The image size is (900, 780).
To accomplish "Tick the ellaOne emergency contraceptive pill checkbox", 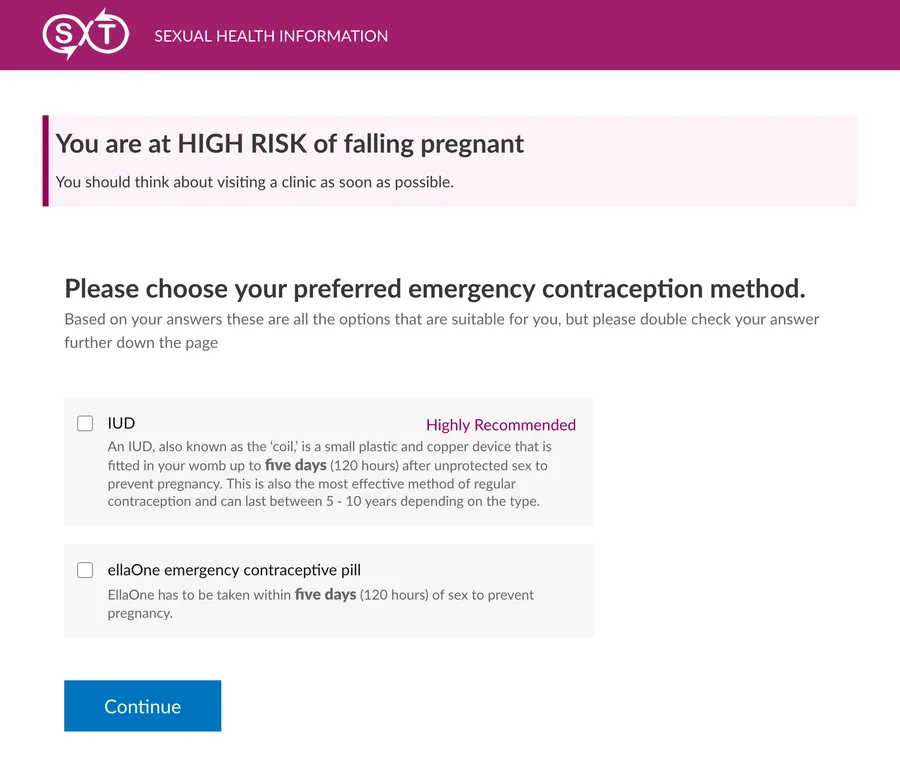I will coord(85,570).
